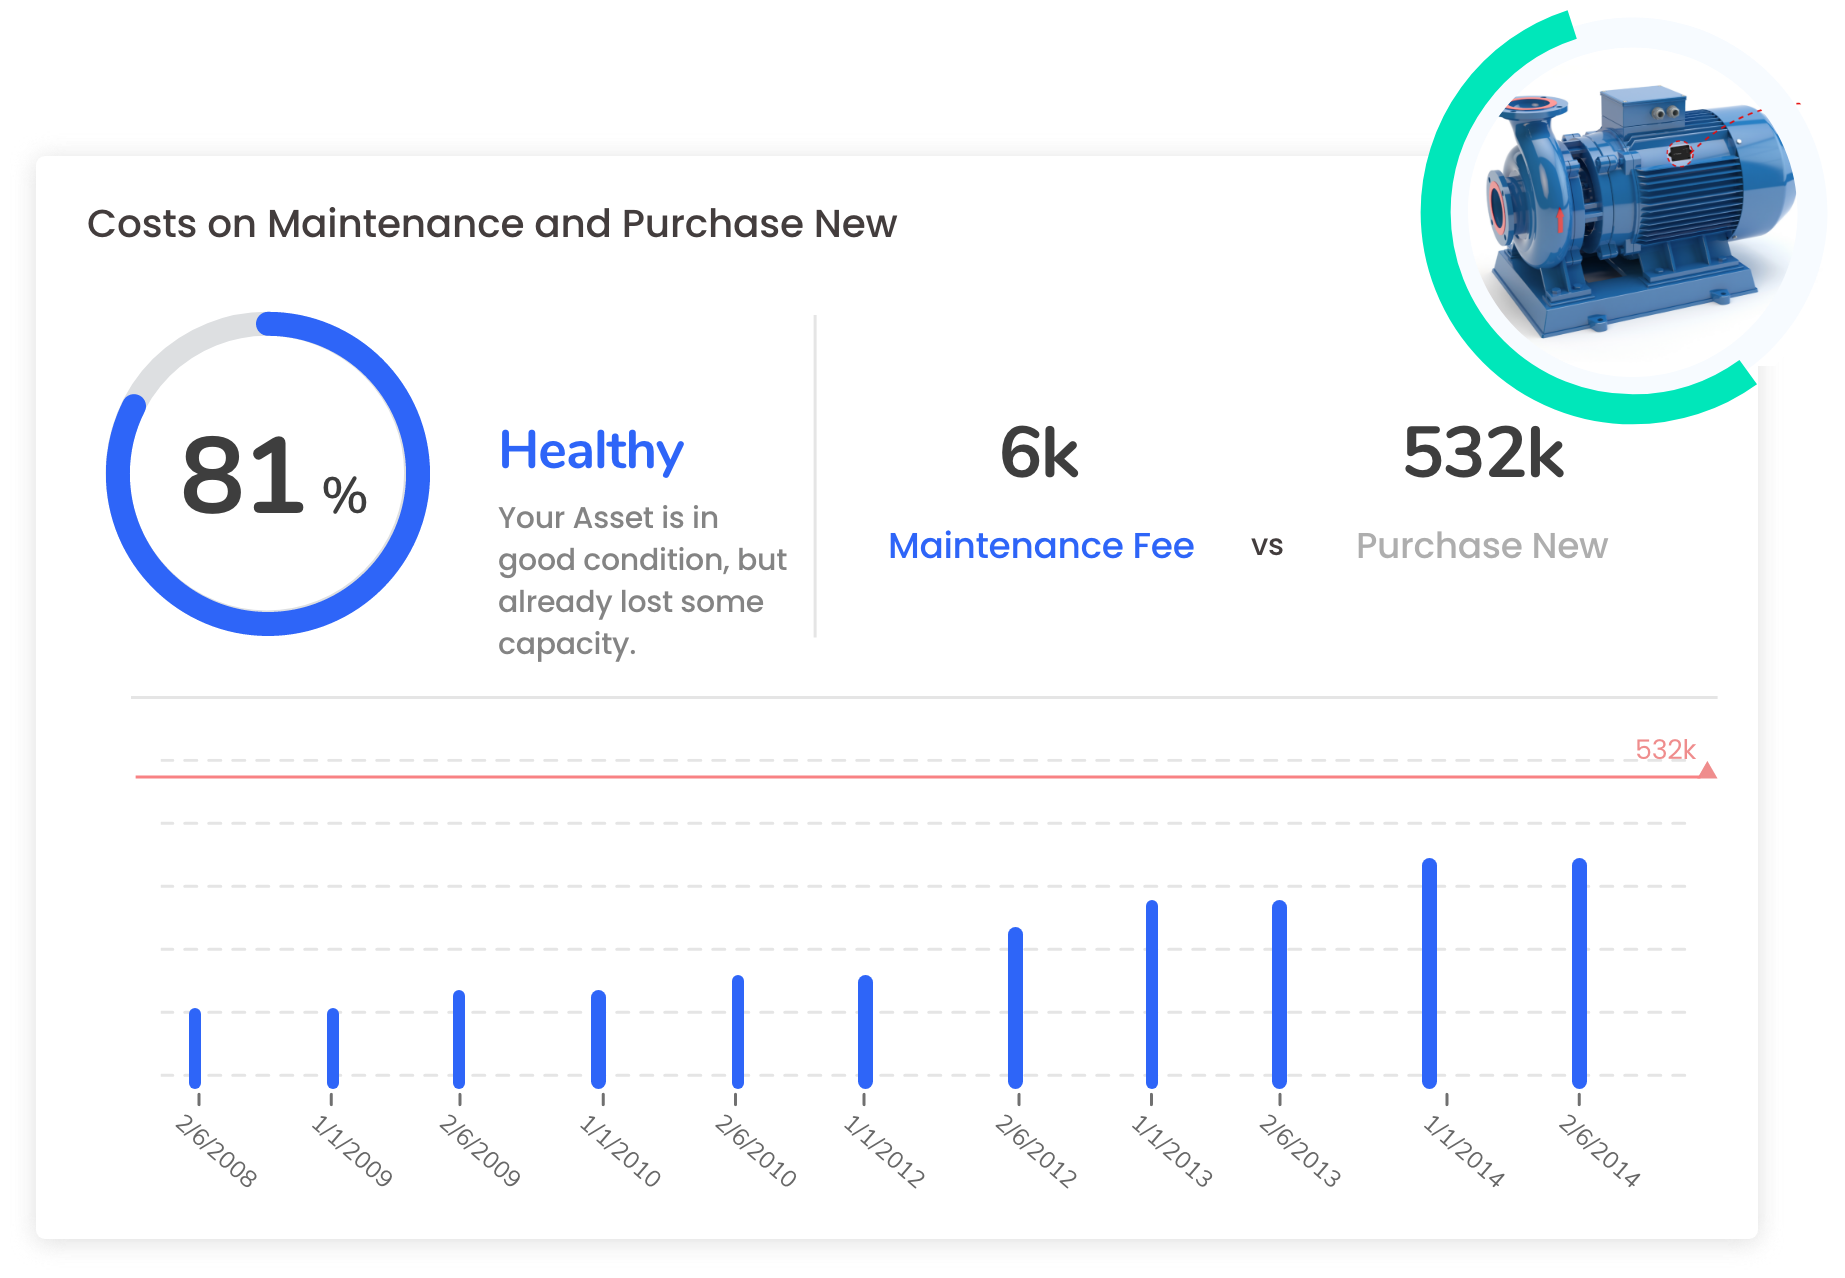Click the tallest bar at 1/1/2014

(x=1429, y=970)
